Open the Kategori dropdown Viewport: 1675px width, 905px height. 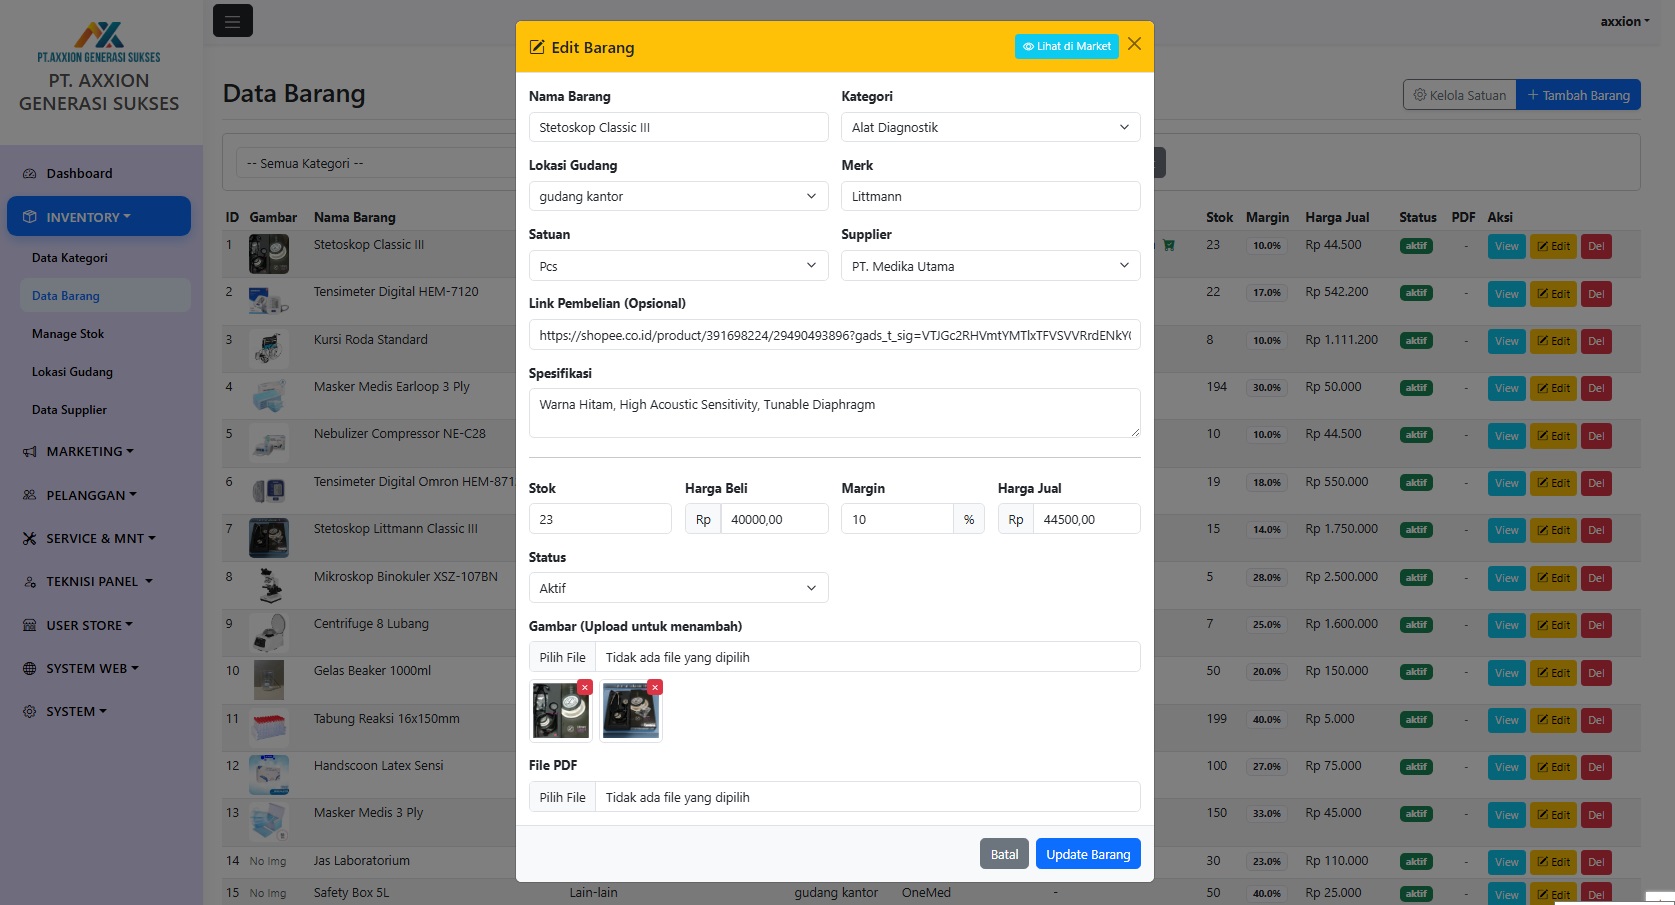pos(990,127)
